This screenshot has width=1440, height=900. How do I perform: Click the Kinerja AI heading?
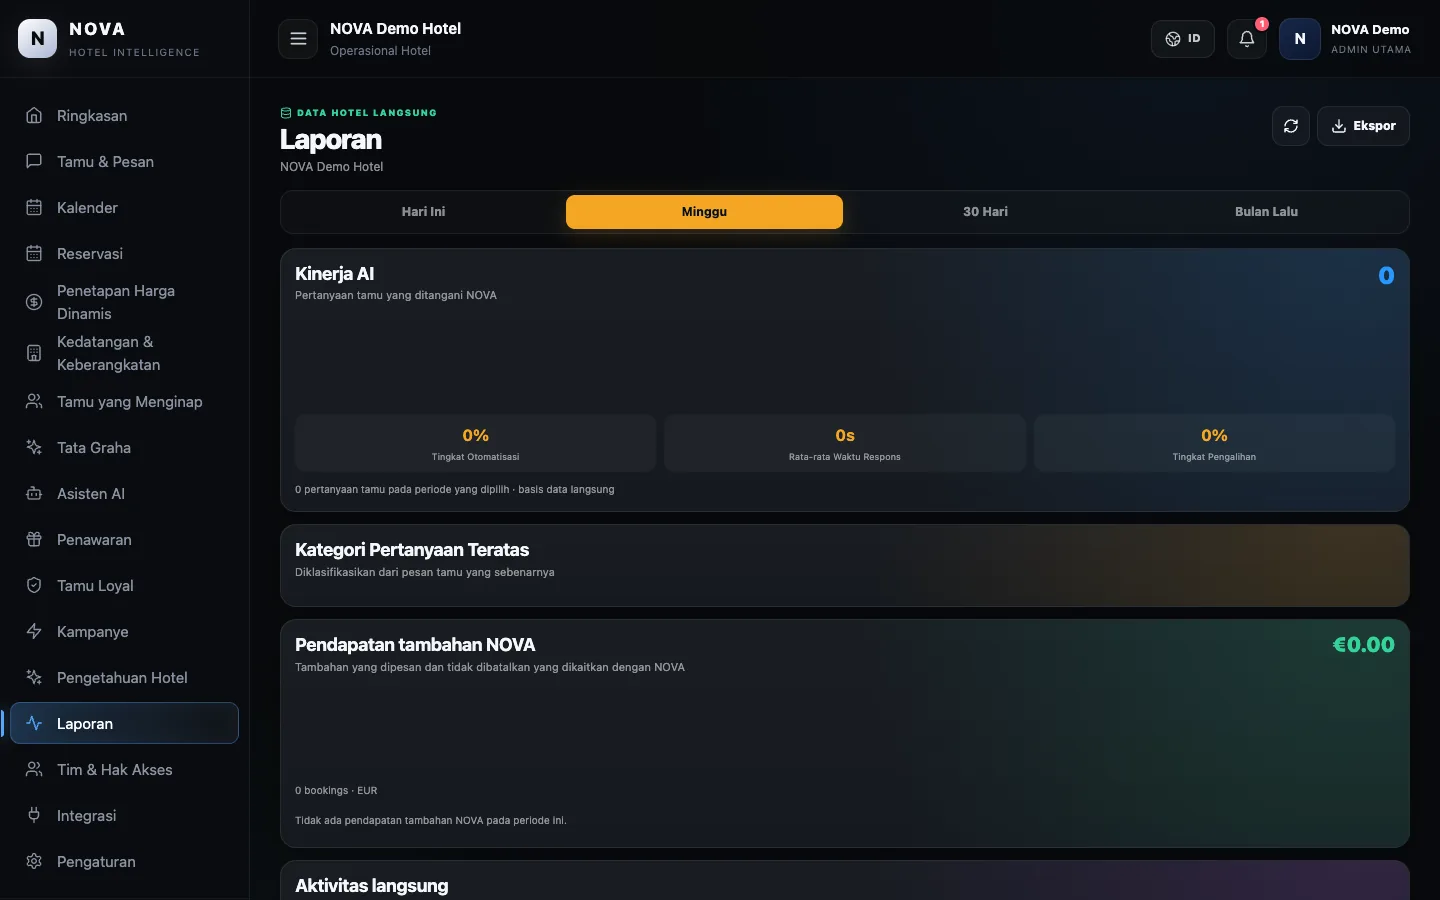click(x=335, y=274)
